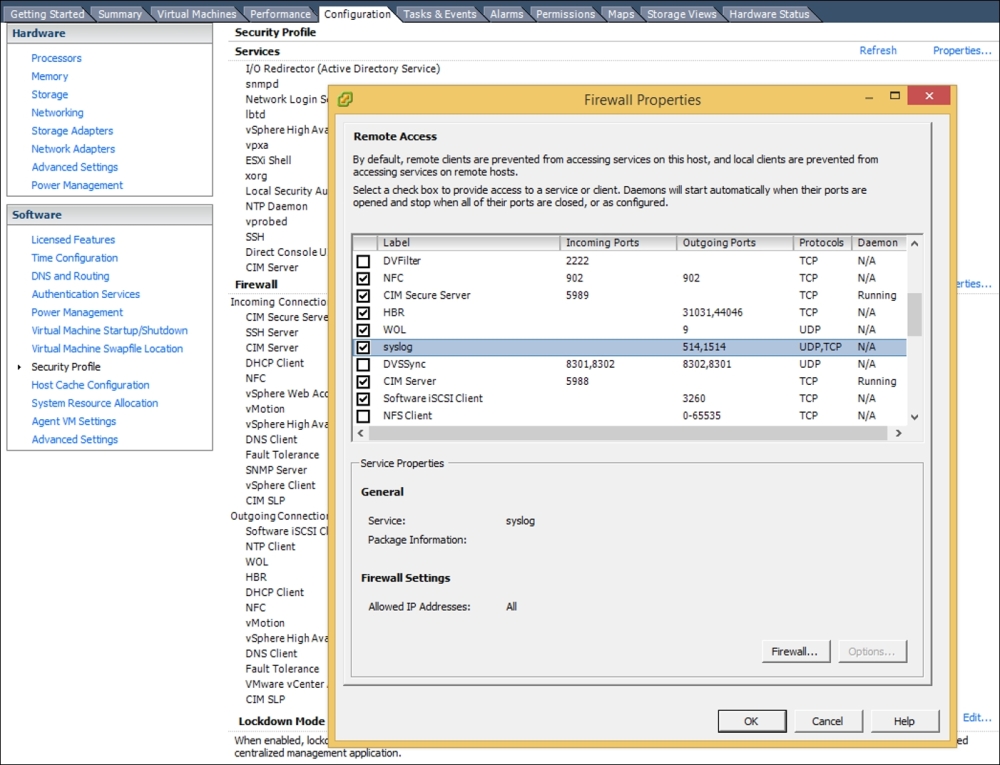Image resolution: width=1000 pixels, height=765 pixels.
Task: Open the Hardware Status tab
Action: [768, 14]
